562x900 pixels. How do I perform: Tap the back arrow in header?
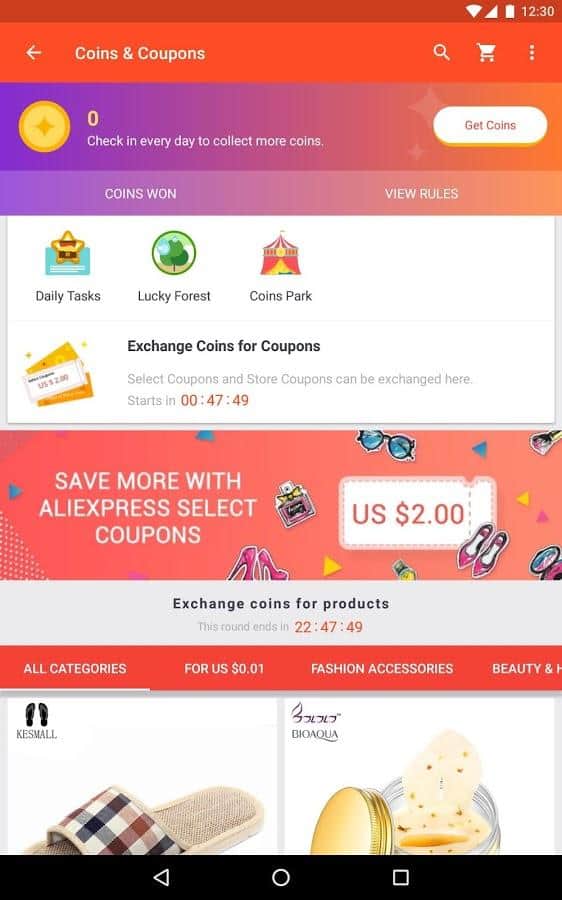click(x=34, y=53)
